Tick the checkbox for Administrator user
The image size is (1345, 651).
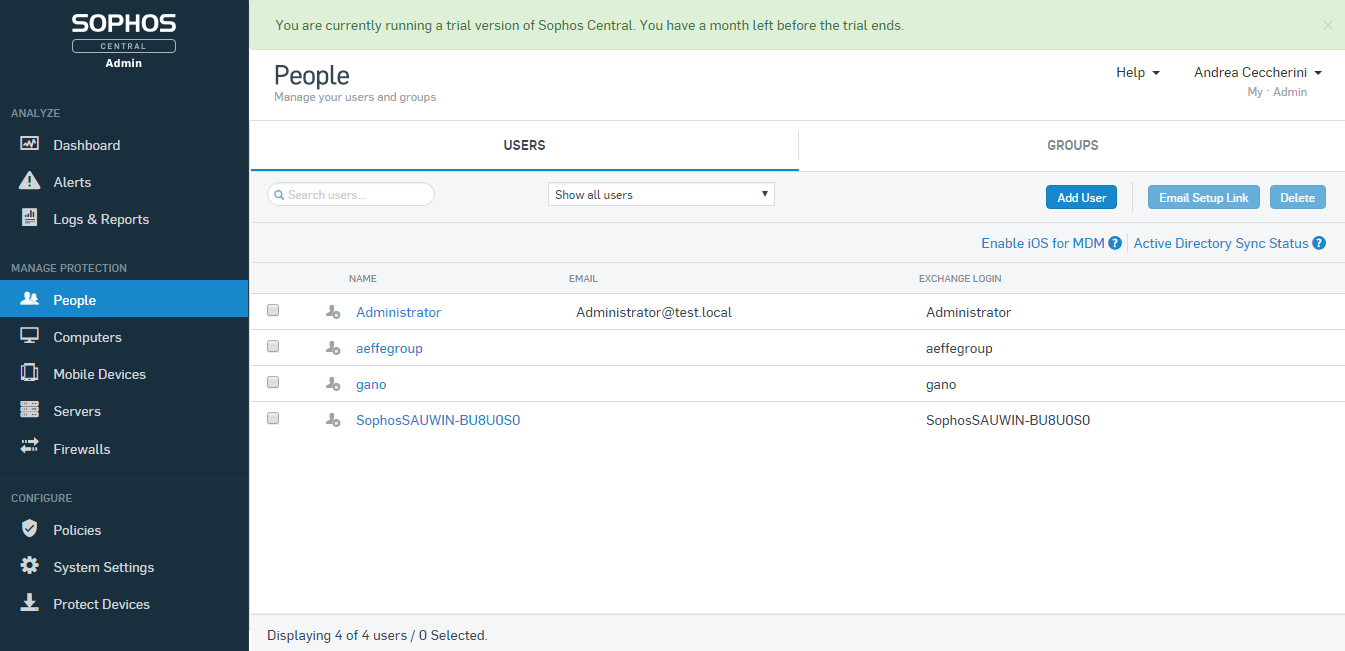tap(273, 311)
